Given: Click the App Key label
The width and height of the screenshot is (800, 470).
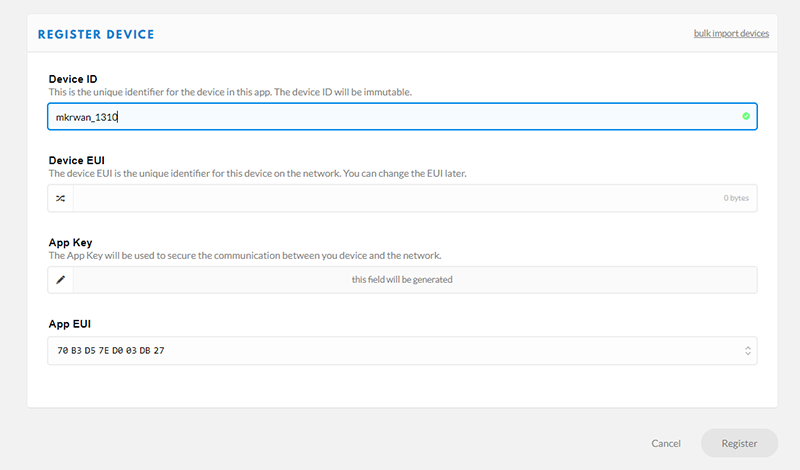Looking at the screenshot, I should [70, 242].
